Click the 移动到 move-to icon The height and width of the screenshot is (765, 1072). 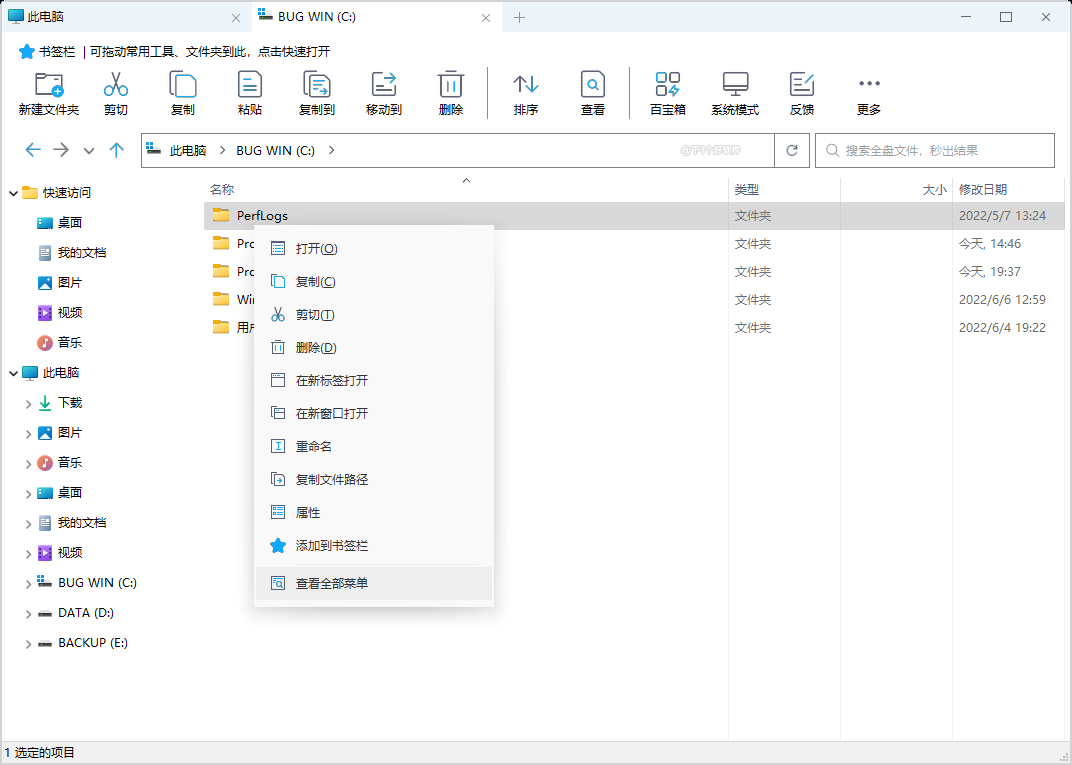point(383,92)
